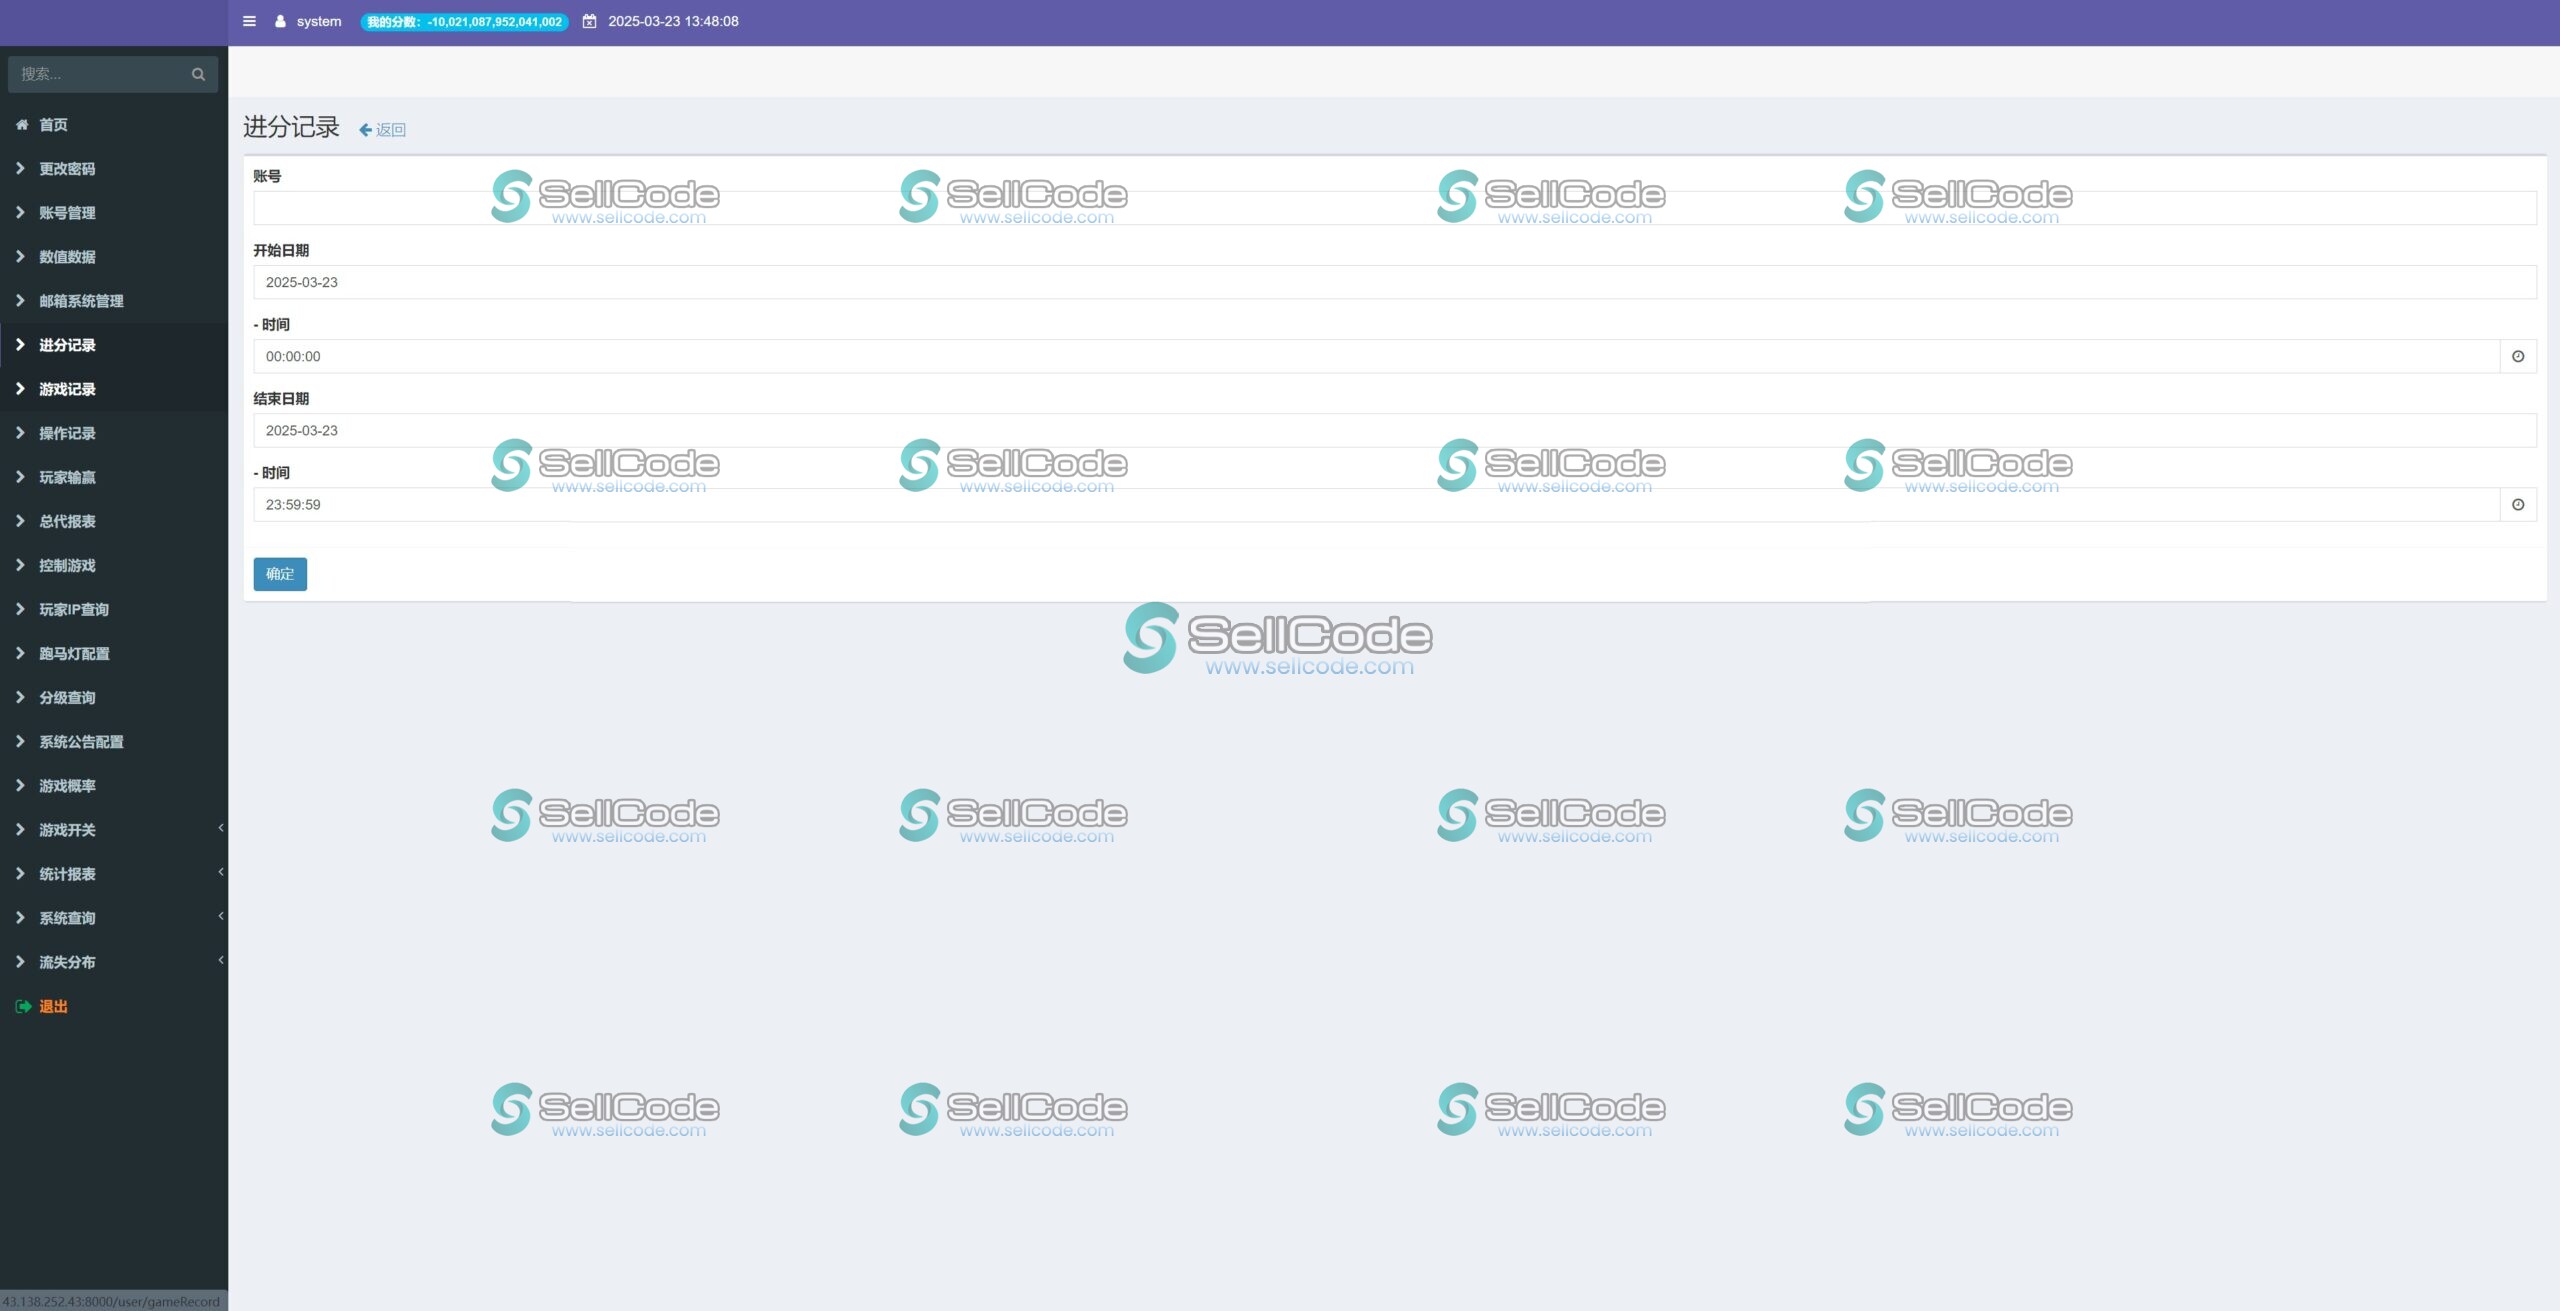Open 控制游戏 menu item
2560x1311 pixels.
tap(114, 565)
